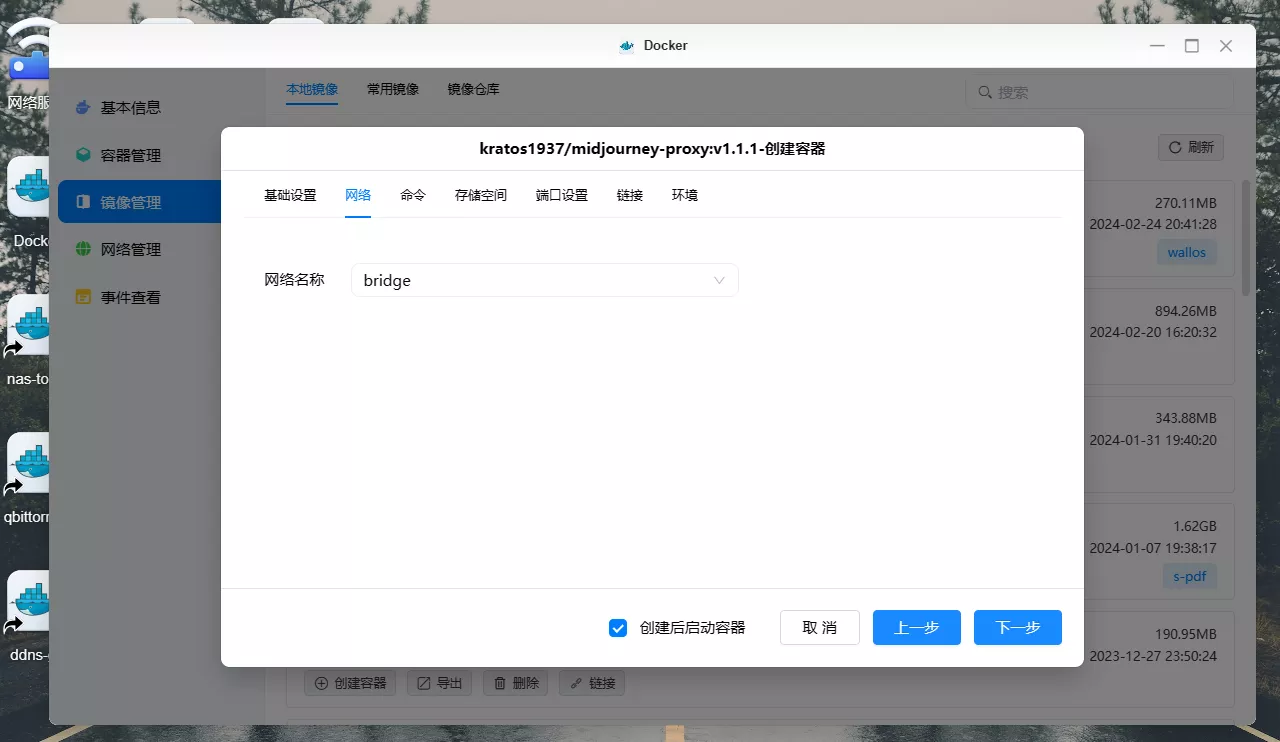
Task: Click the 2024-01-31 19:40:20 timestamp
Action: tap(1153, 440)
